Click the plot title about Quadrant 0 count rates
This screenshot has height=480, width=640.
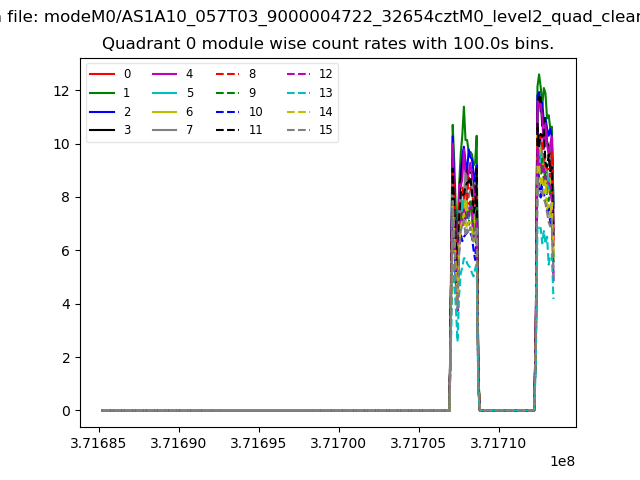point(328,44)
